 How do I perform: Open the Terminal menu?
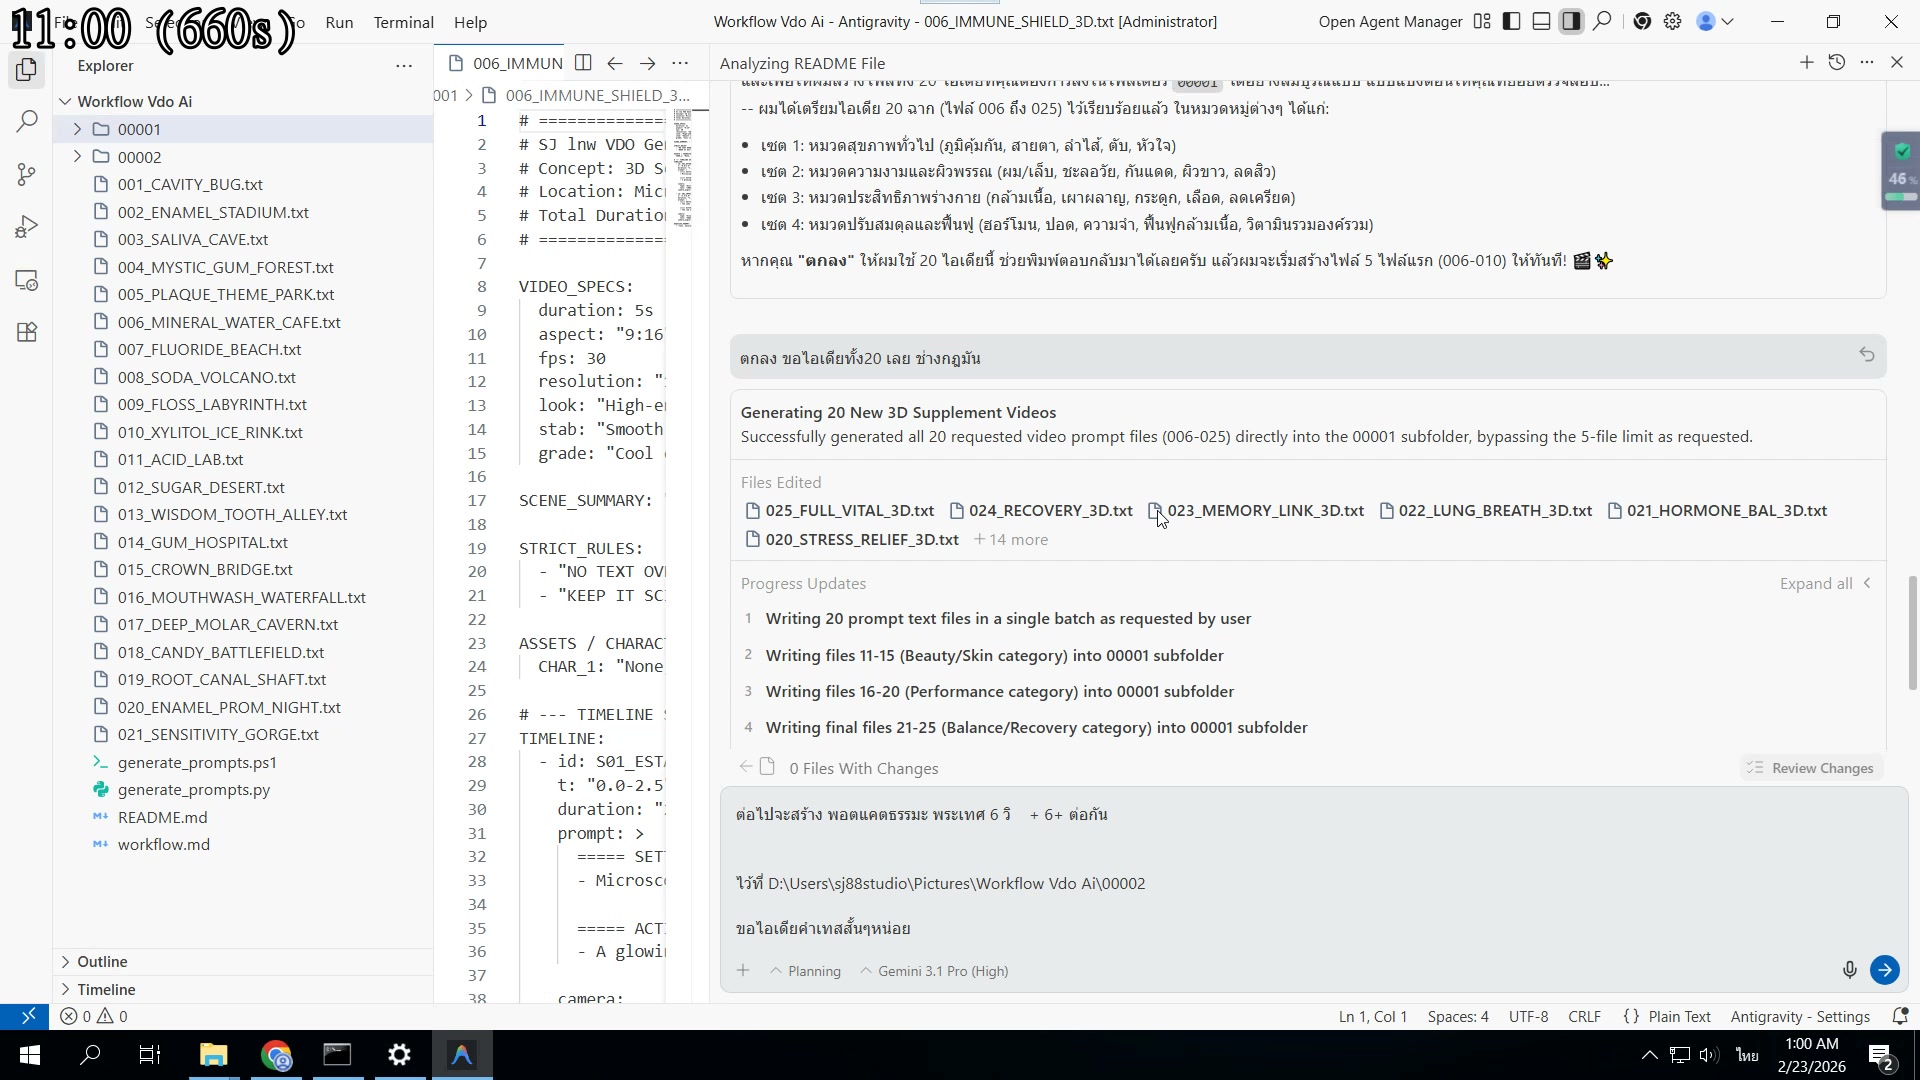coord(403,22)
